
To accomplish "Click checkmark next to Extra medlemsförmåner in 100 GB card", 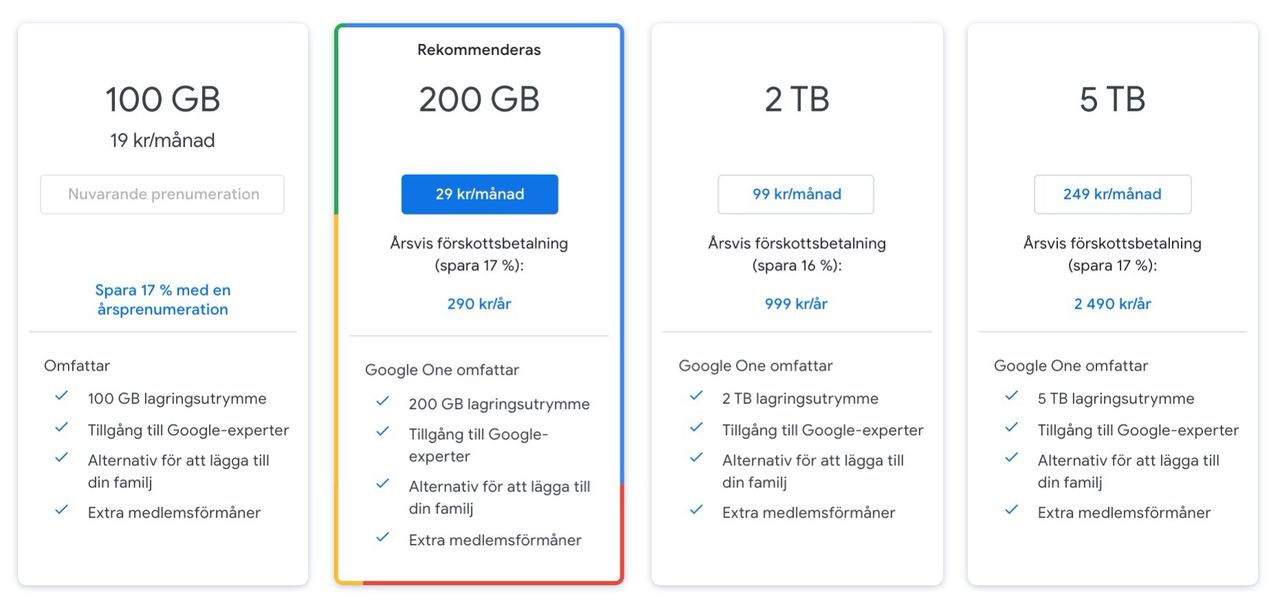I will [x=62, y=510].
